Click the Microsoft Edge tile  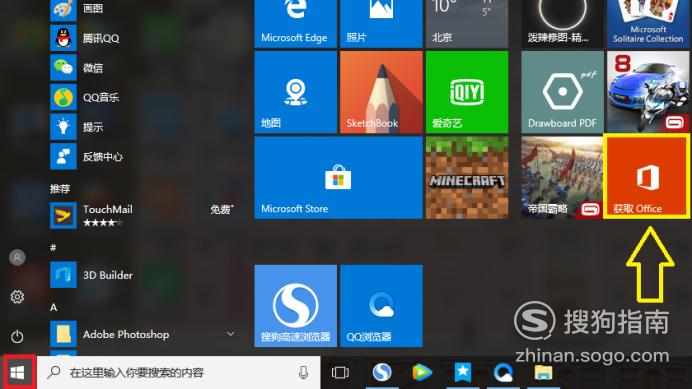click(295, 23)
